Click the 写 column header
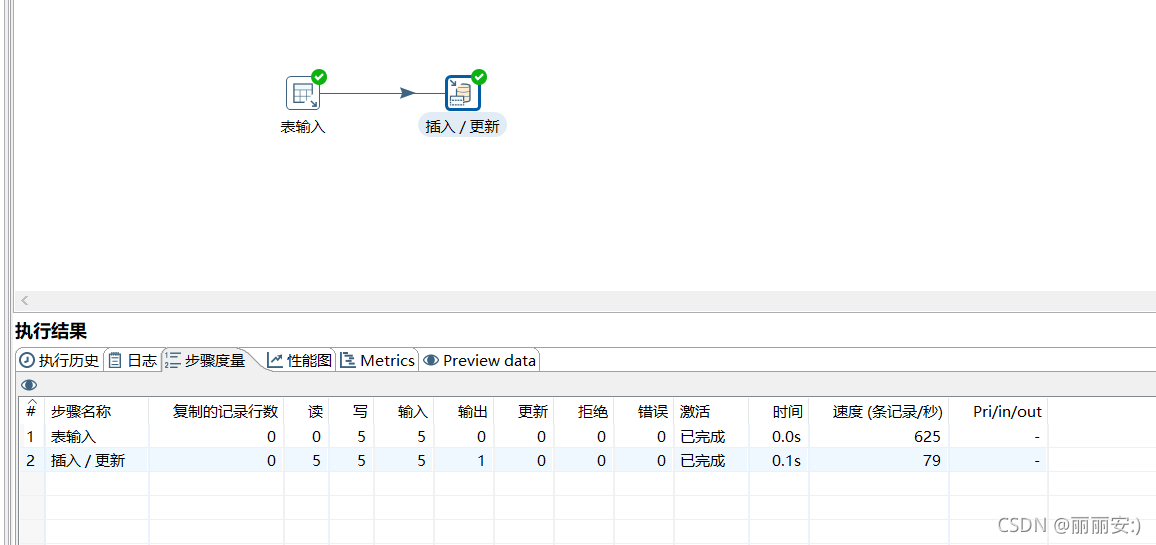Viewport: 1156px width, 545px height. [351, 412]
